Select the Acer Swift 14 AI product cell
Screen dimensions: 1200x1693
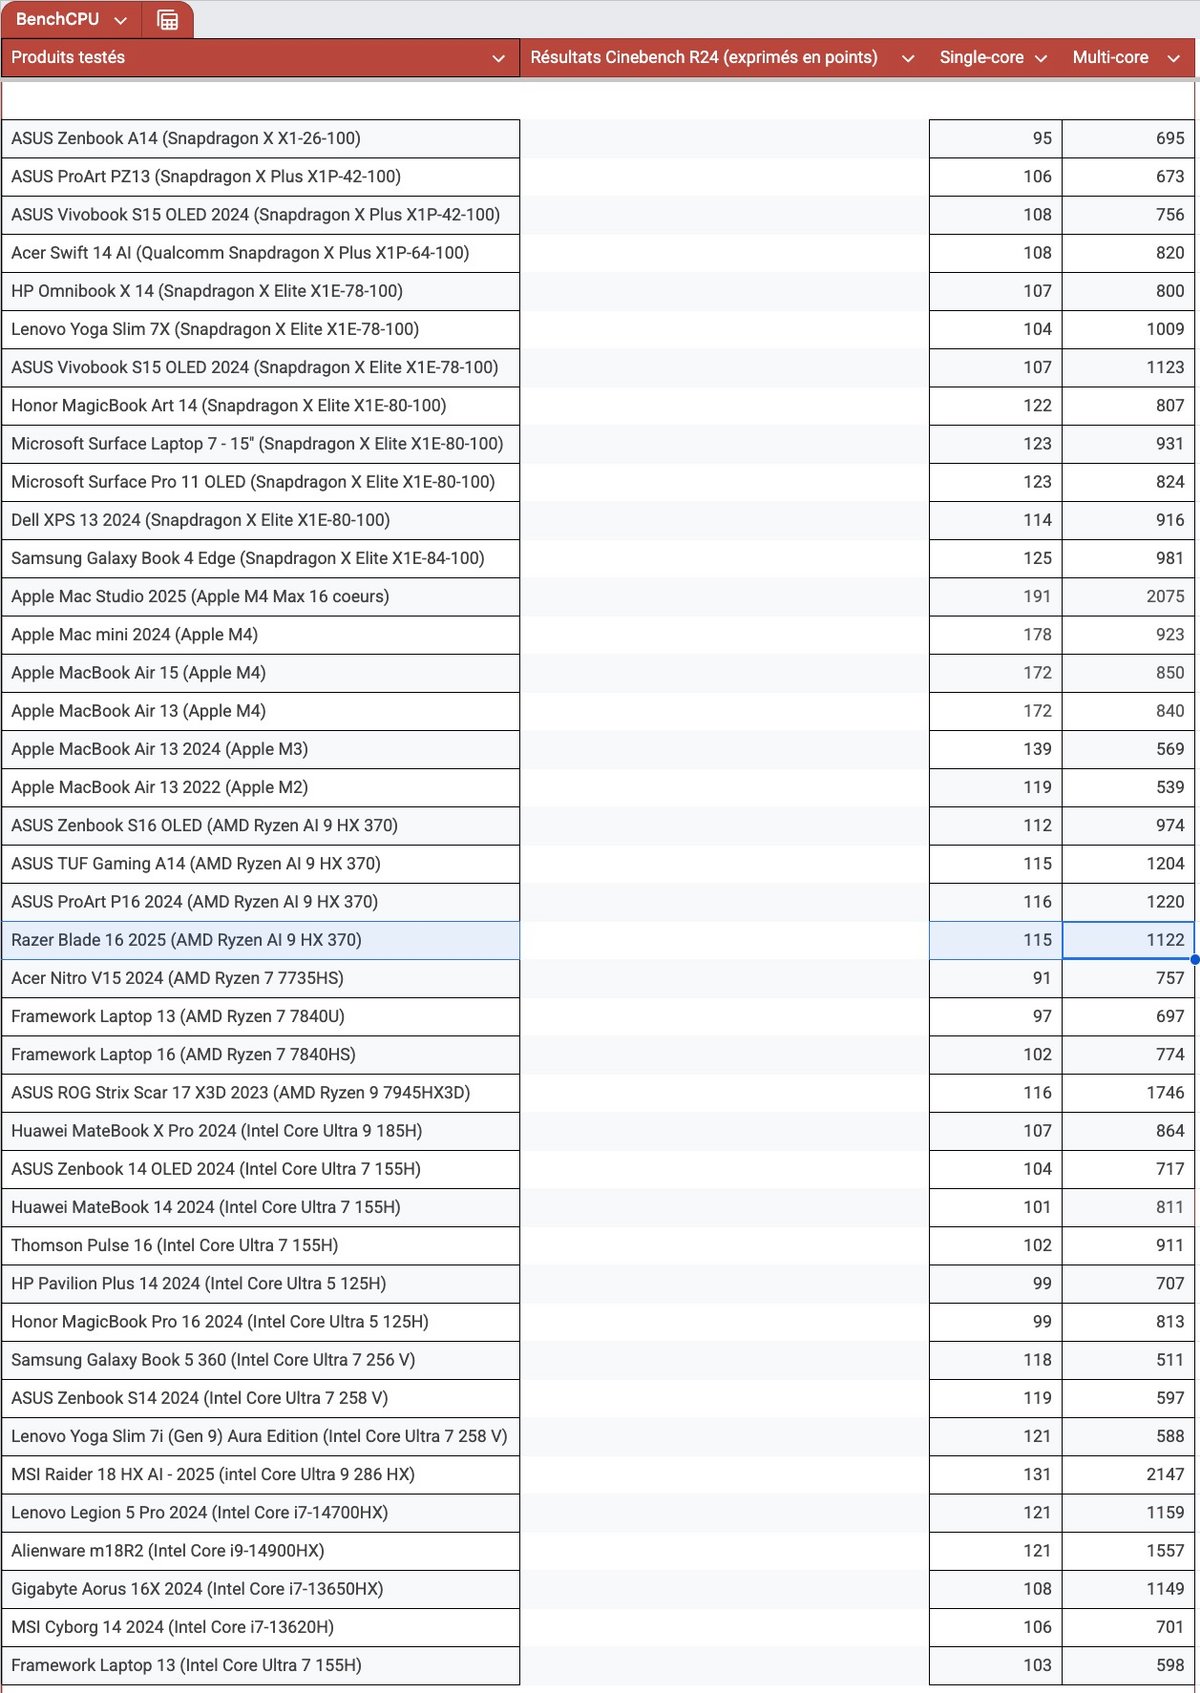(x=260, y=253)
